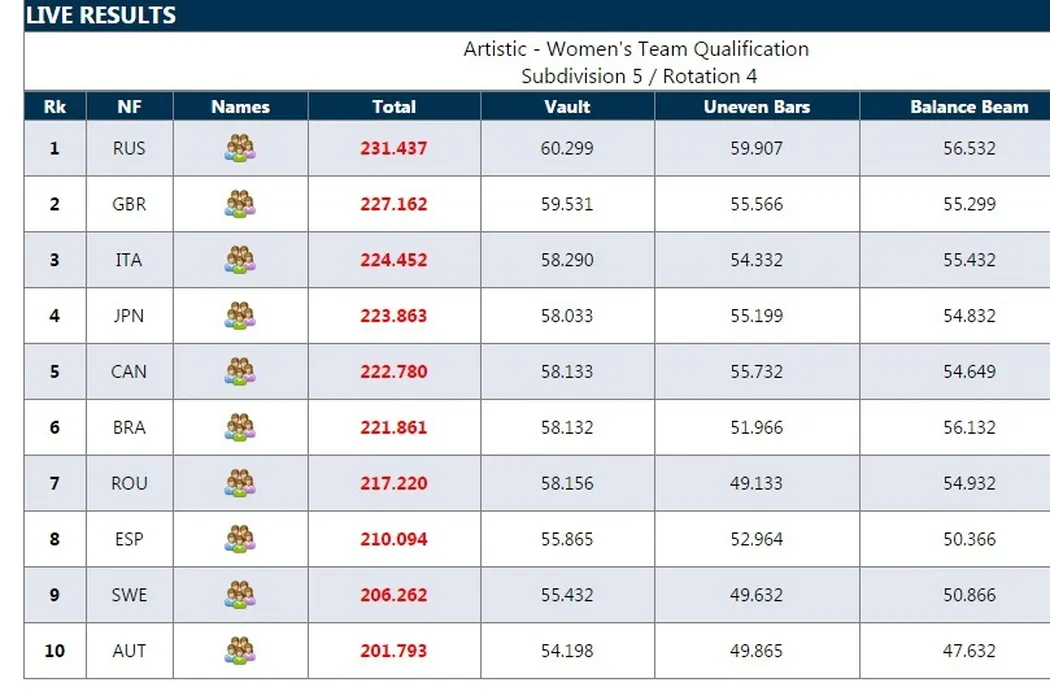This screenshot has height=700, width=1050.
Task: Open the BRA team names icon
Action: (x=240, y=427)
